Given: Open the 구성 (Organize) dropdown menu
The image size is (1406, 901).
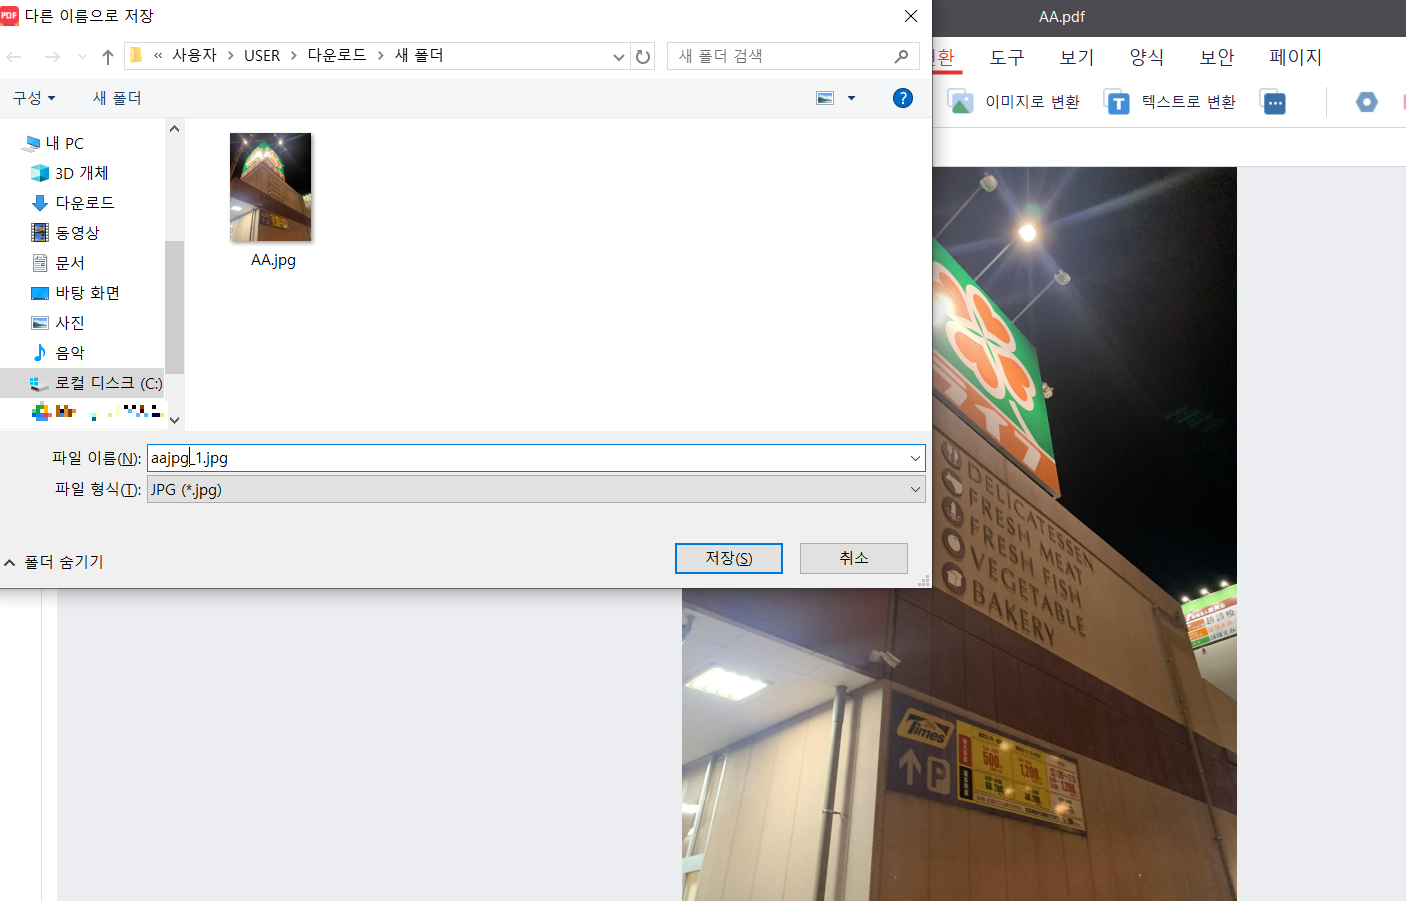Looking at the screenshot, I should click(34, 97).
